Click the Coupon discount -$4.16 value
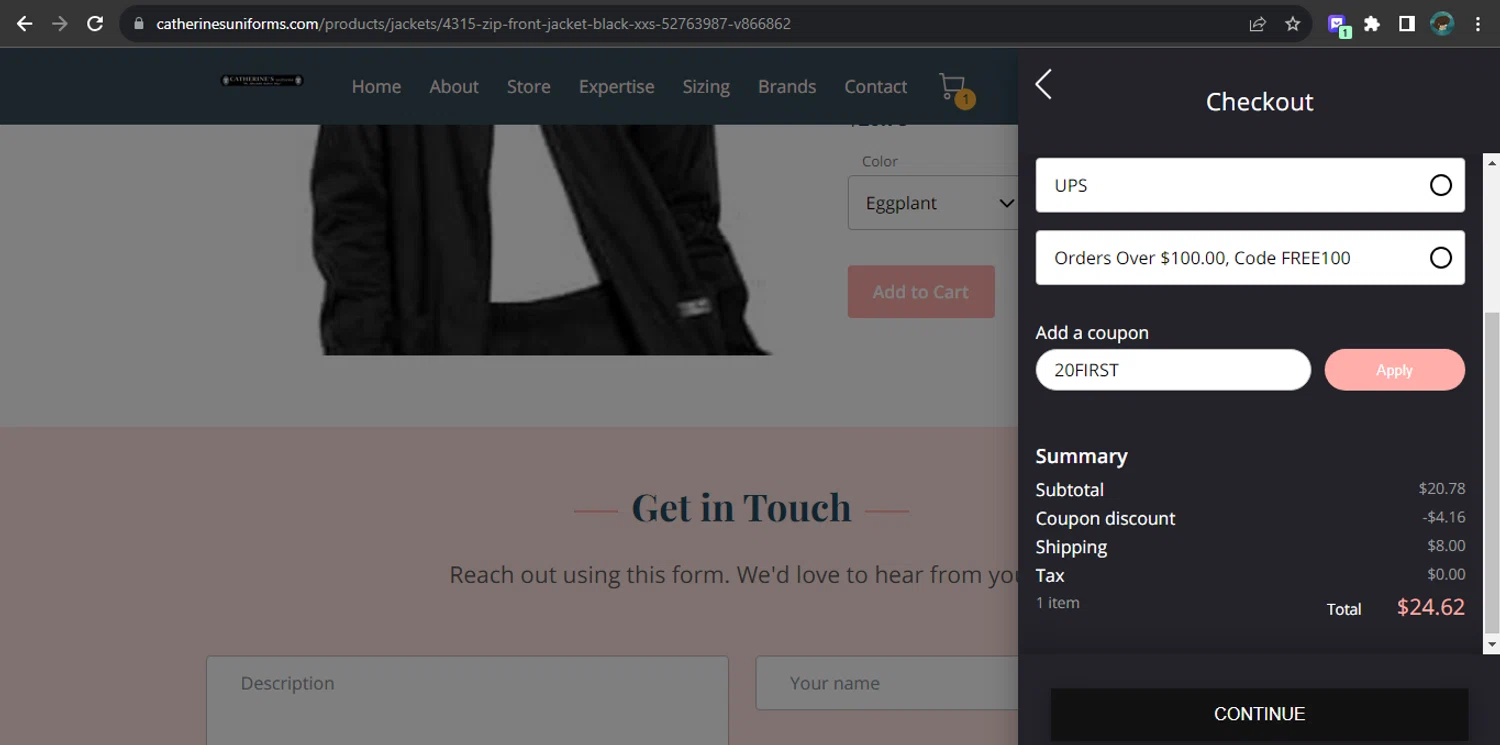The image size is (1500, 745). click(1444, 518)
